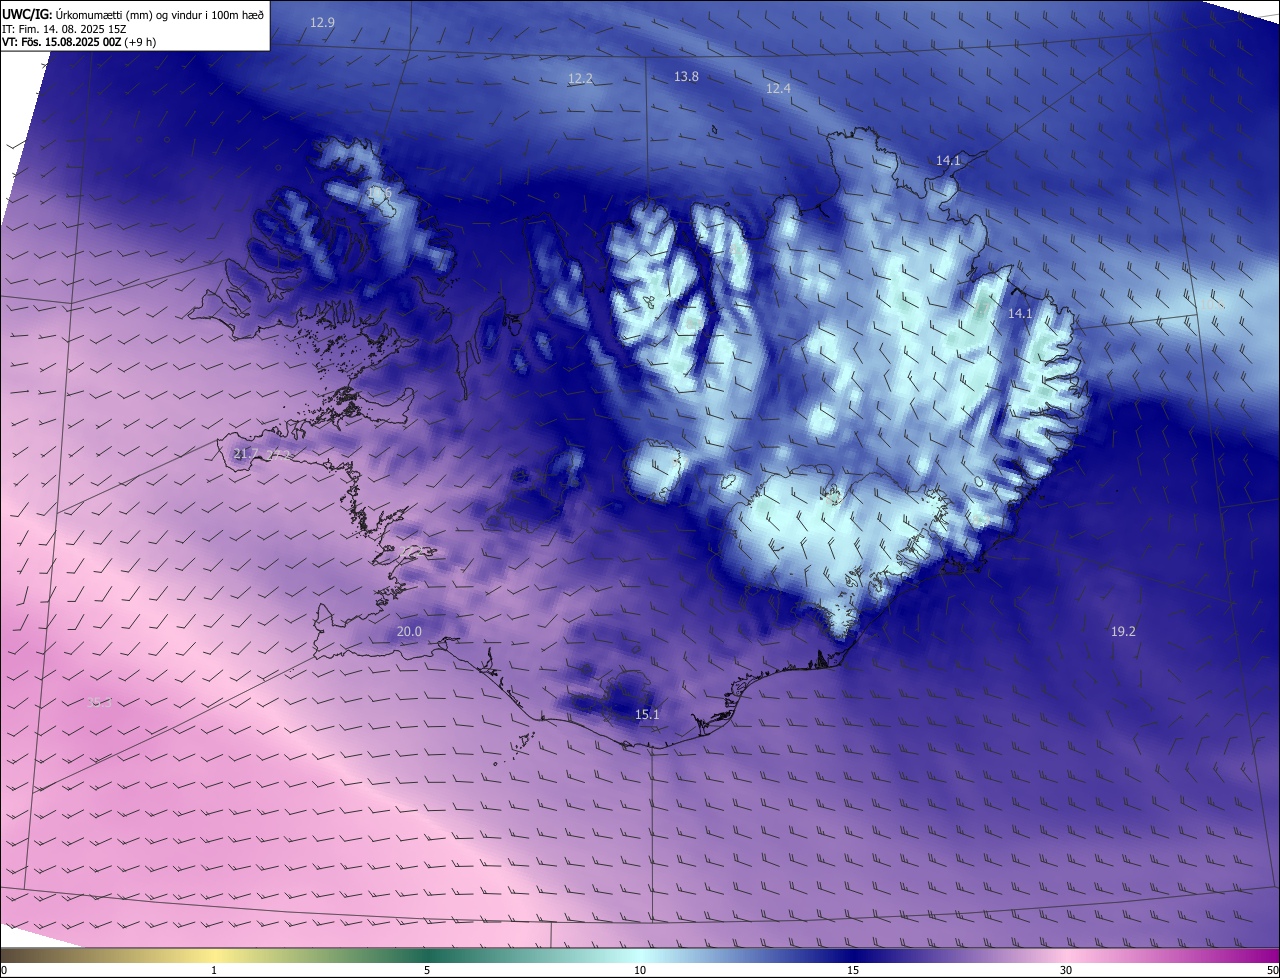Click the 30 tick label on the color scale
1280x978 pixels.
1066,970
